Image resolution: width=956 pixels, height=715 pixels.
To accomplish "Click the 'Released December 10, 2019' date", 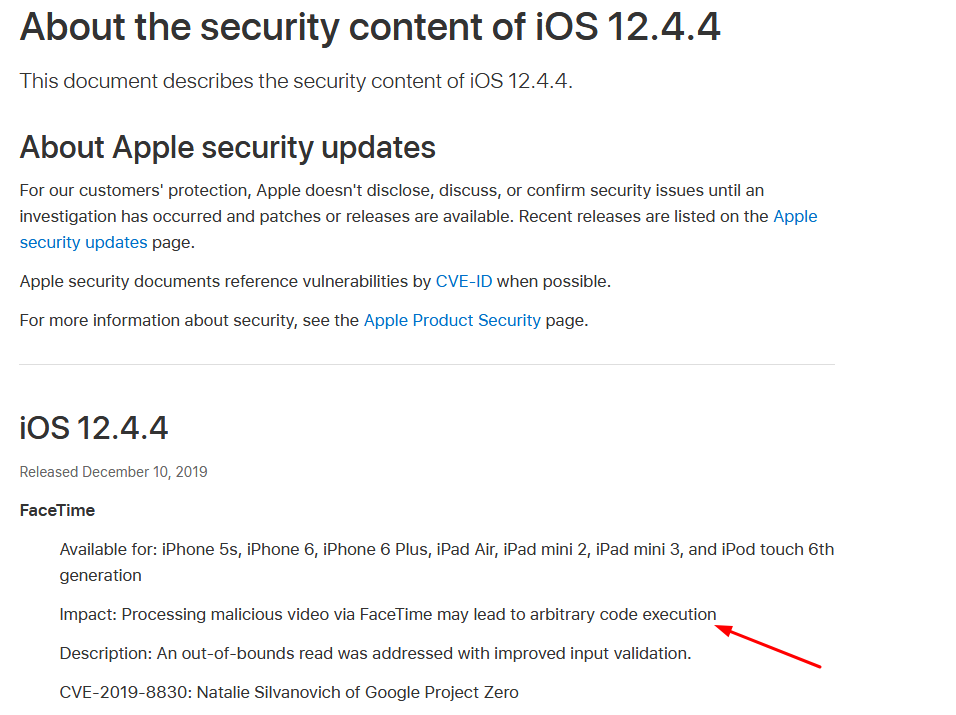I will 113,472.
